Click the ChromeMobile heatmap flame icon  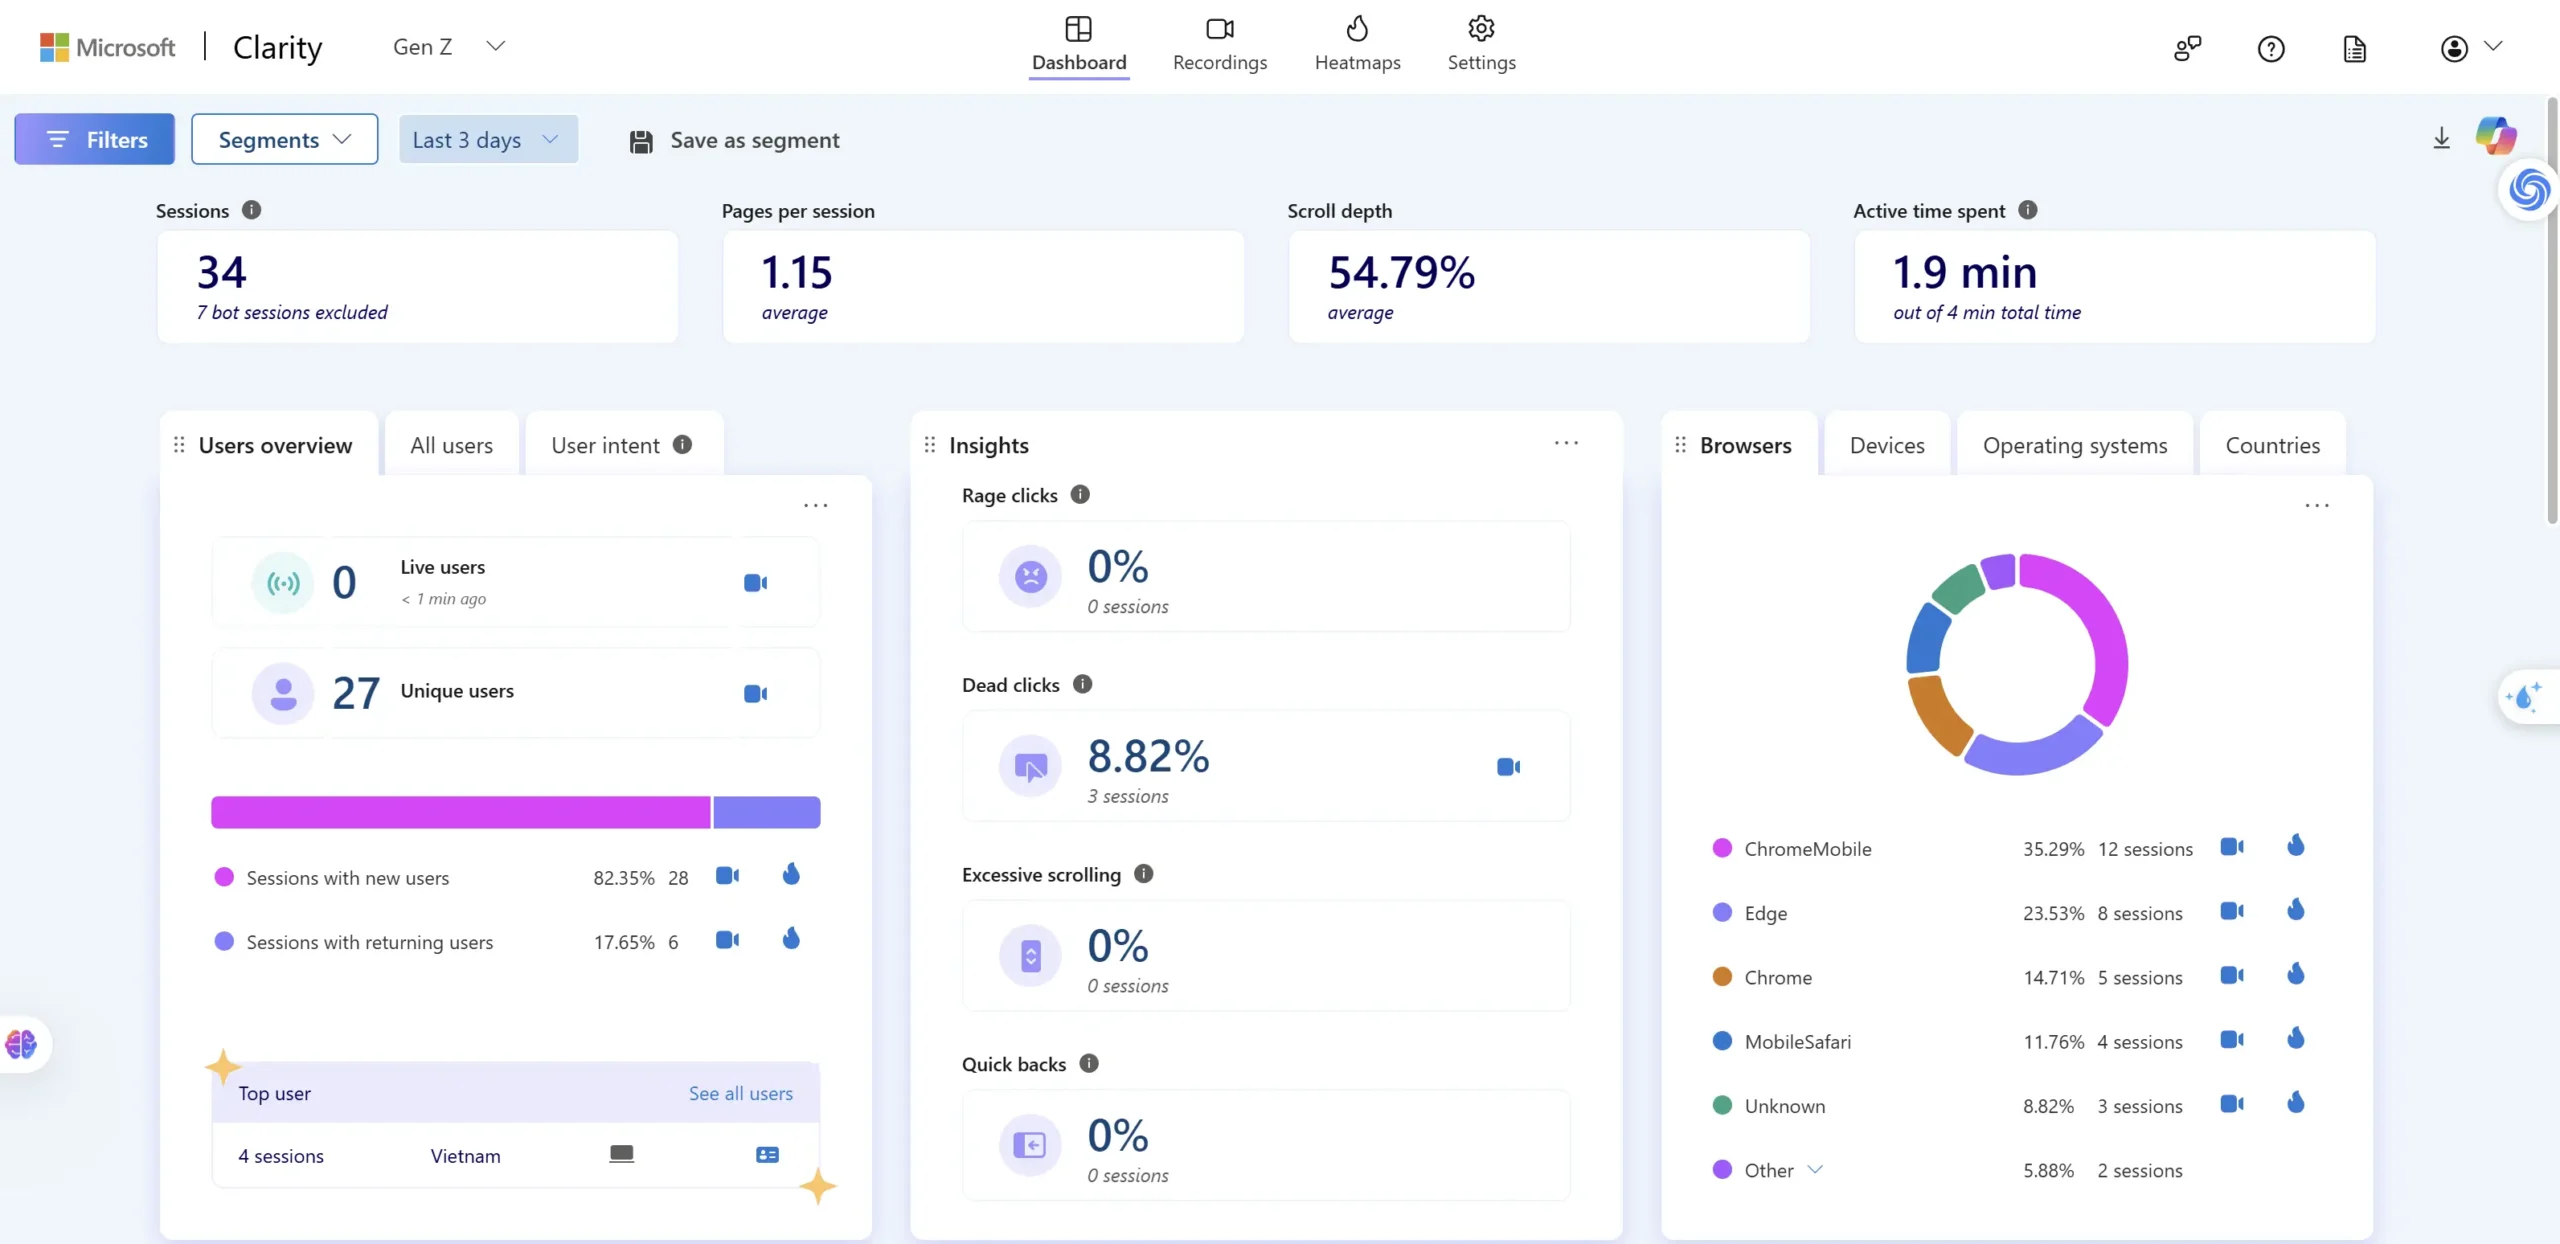coord(2296,846)
